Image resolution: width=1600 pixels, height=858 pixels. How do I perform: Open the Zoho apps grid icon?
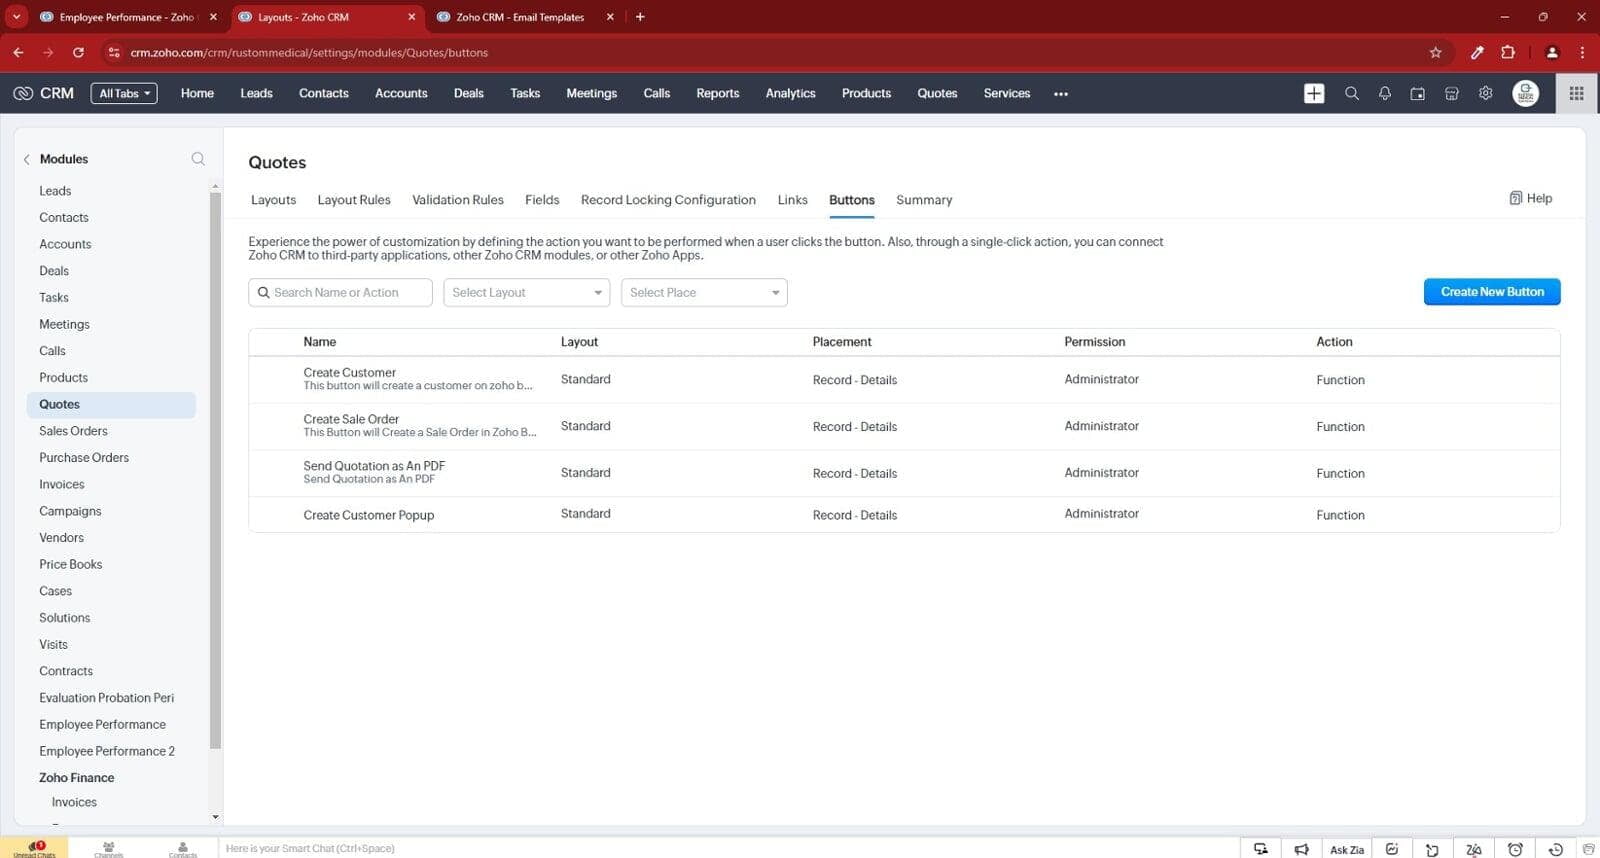[1576, 93]
